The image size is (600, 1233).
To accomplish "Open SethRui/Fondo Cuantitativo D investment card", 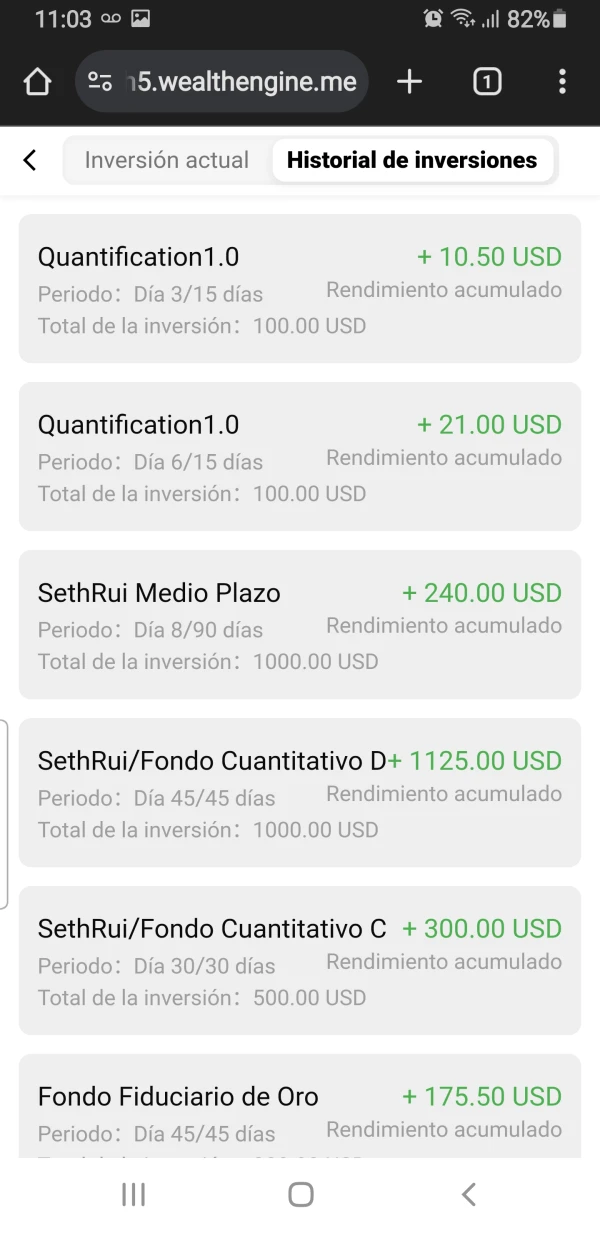I will click(x=300, y=793).
